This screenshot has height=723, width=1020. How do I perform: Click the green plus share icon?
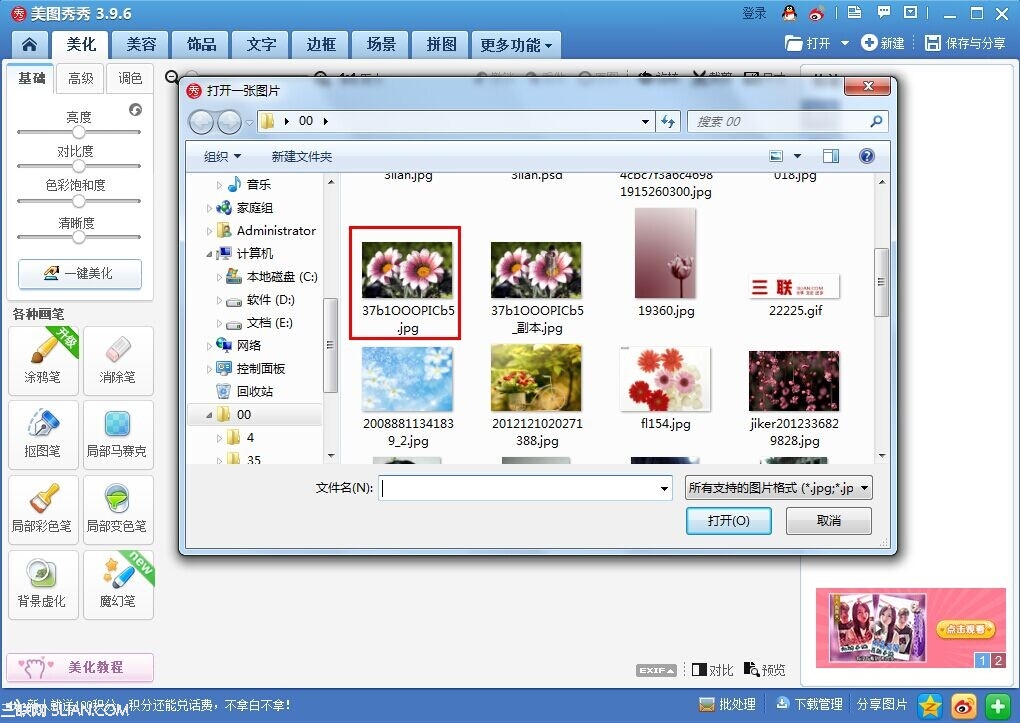tap(998, 705)
